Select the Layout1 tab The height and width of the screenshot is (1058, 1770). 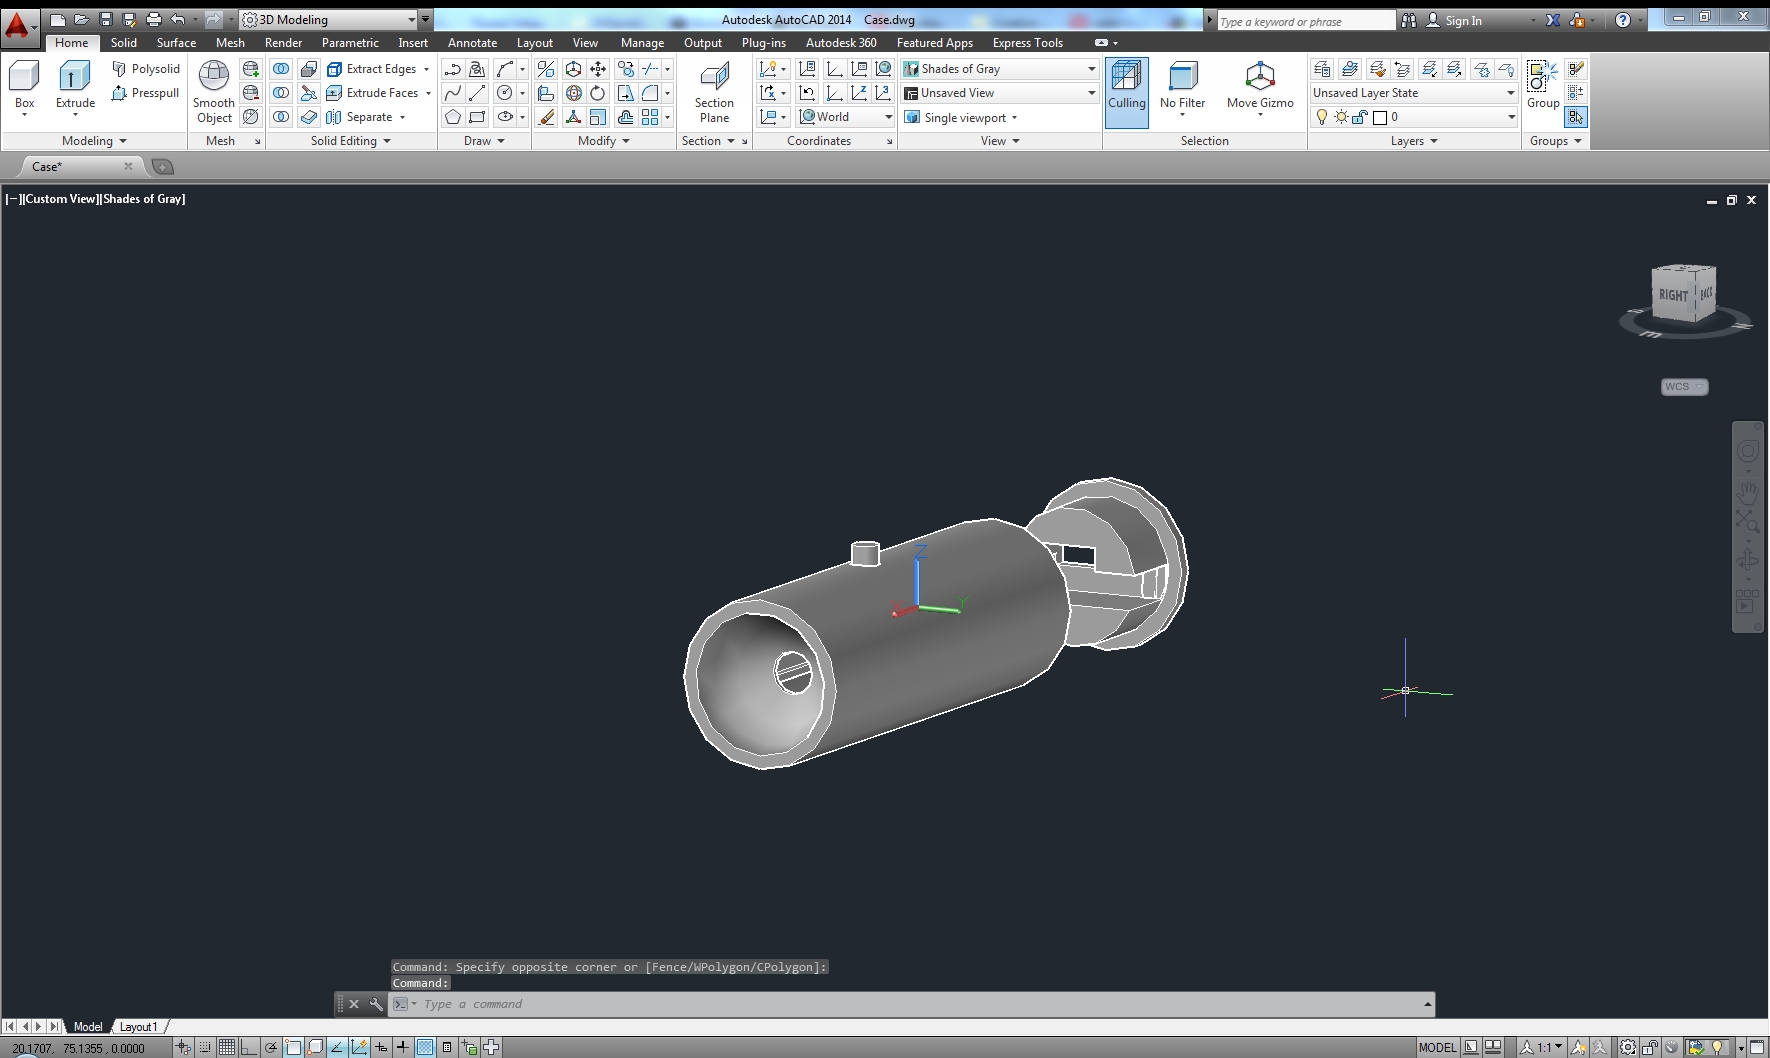point(138,1027)
